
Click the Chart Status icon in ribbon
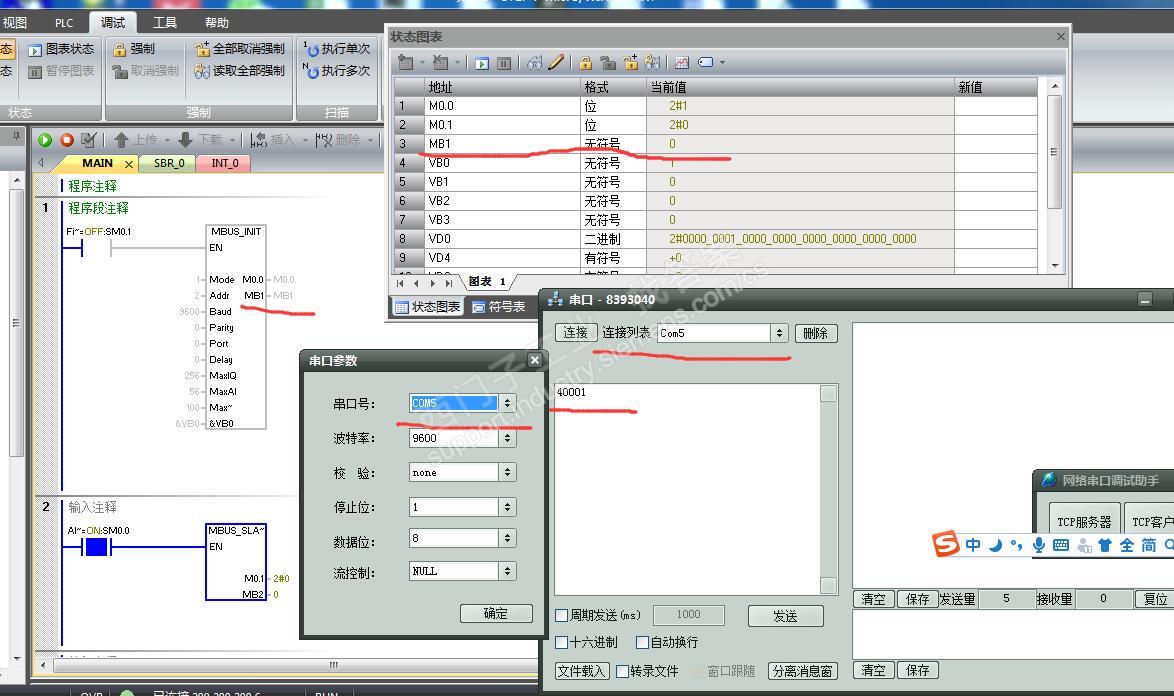[x=35, y=50]
